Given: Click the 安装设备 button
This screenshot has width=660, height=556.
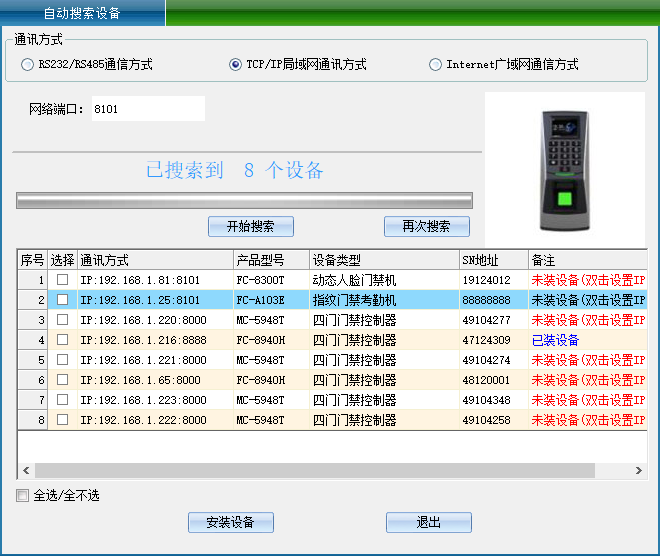Looking at the screenshot, I should [230, 522].
